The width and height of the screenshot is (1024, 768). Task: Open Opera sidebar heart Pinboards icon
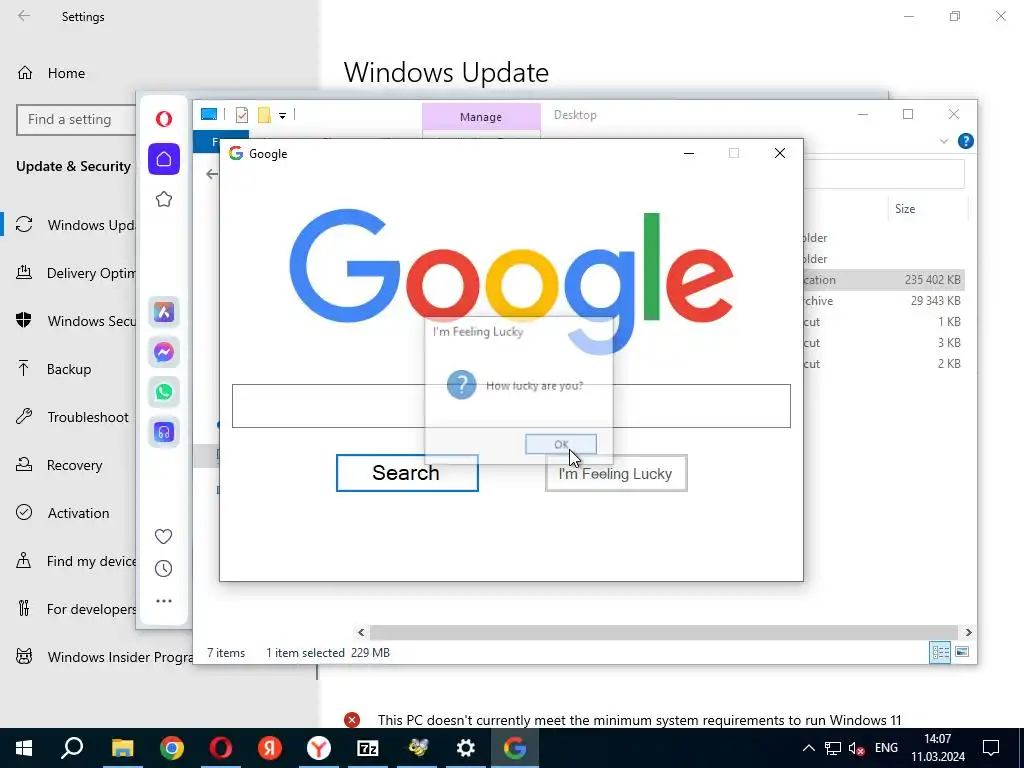[163, 536]
